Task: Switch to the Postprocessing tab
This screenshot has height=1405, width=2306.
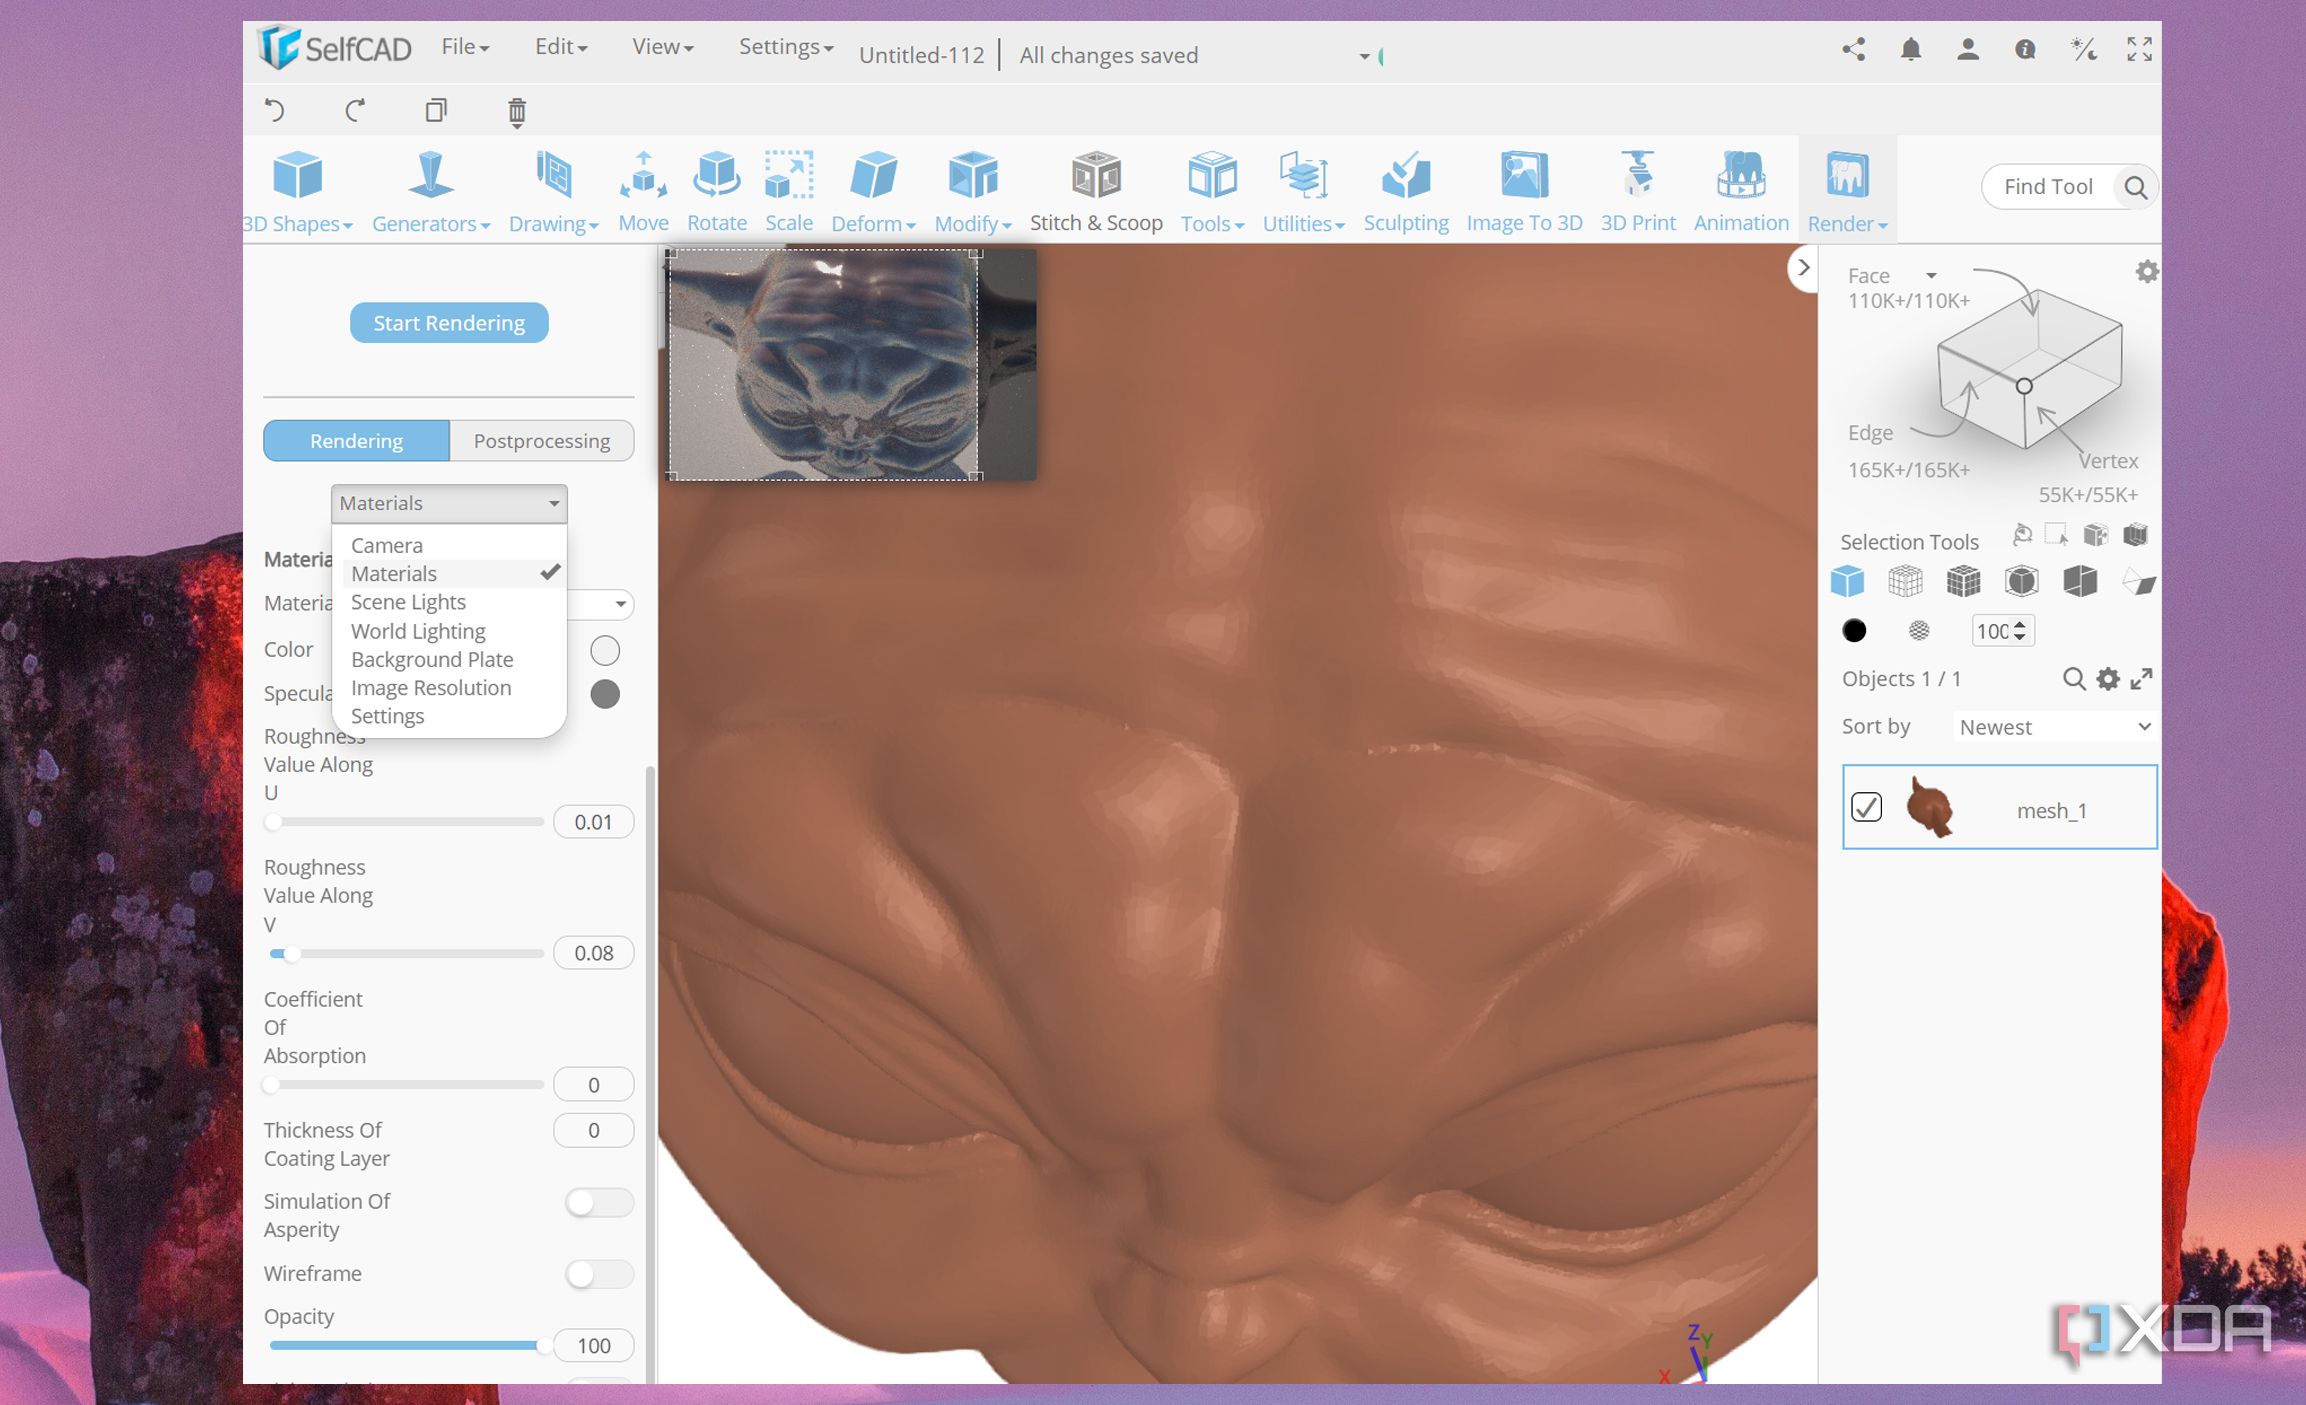Action: tap(541, 440)
